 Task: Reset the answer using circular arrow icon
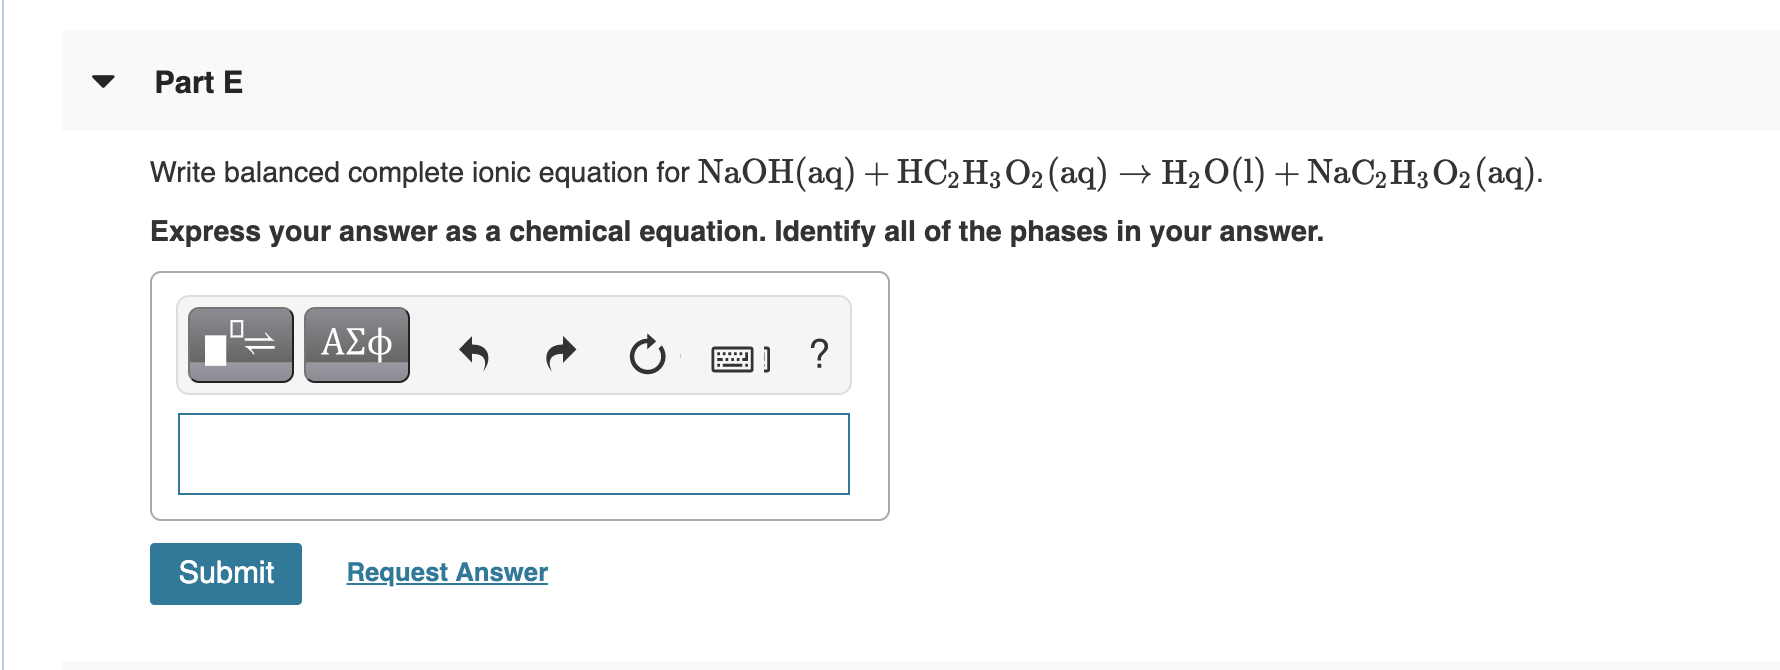pos(647,352)
